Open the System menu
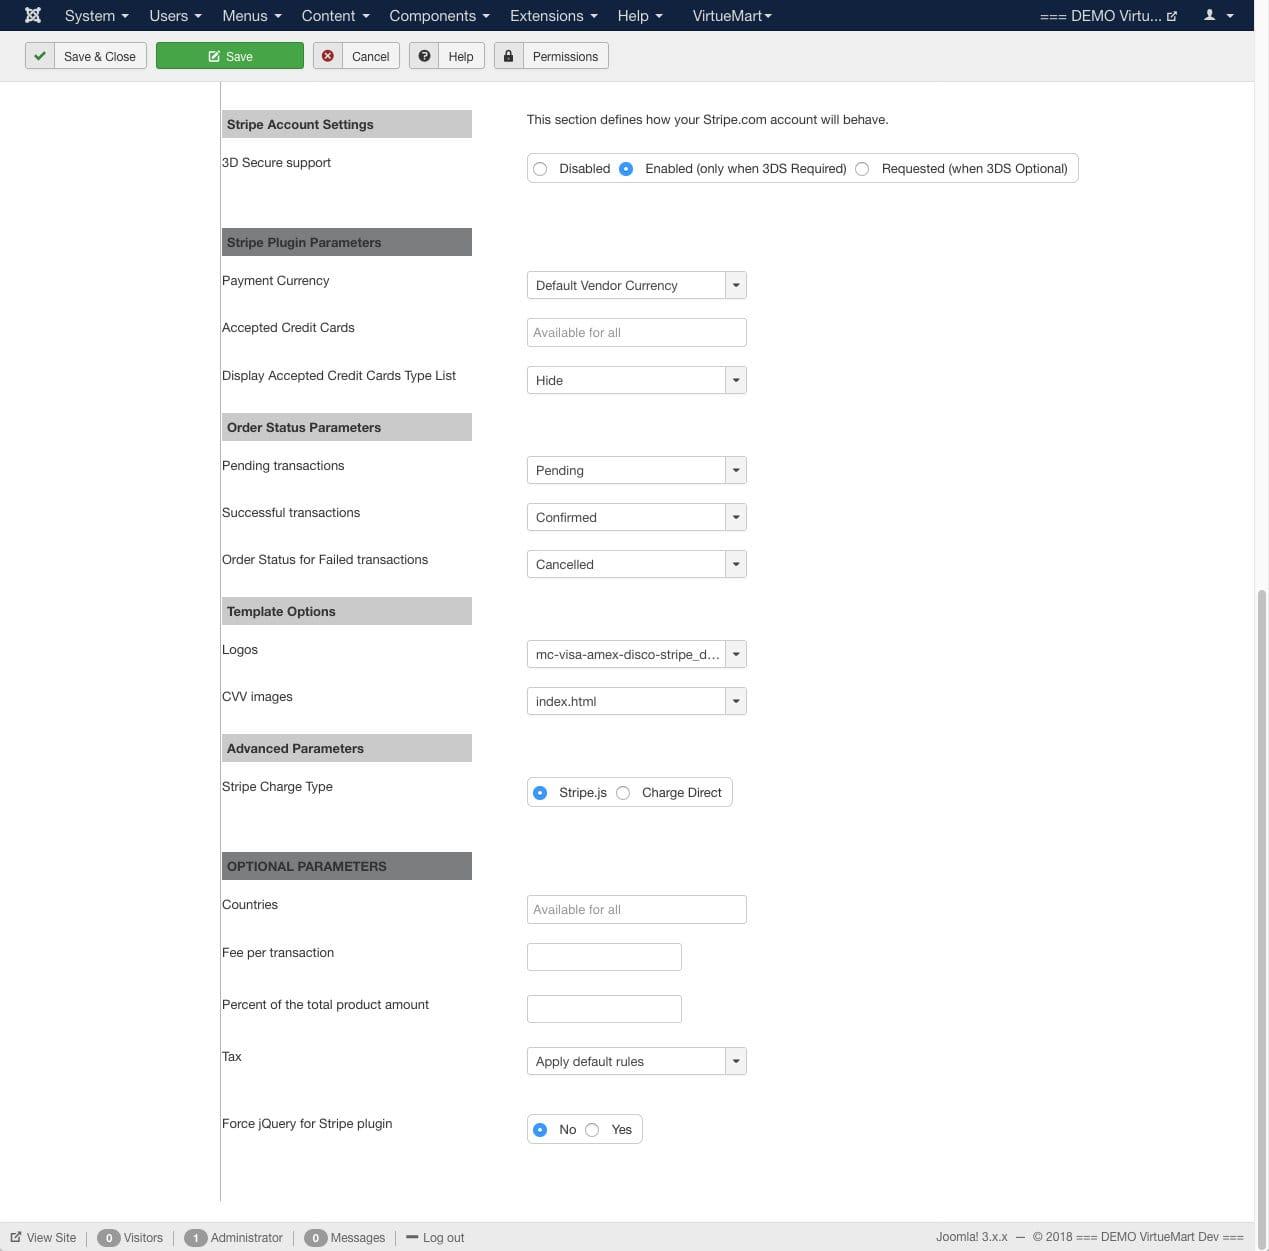The width and height of the screenshot is (1269, 1251). [96, 16]
